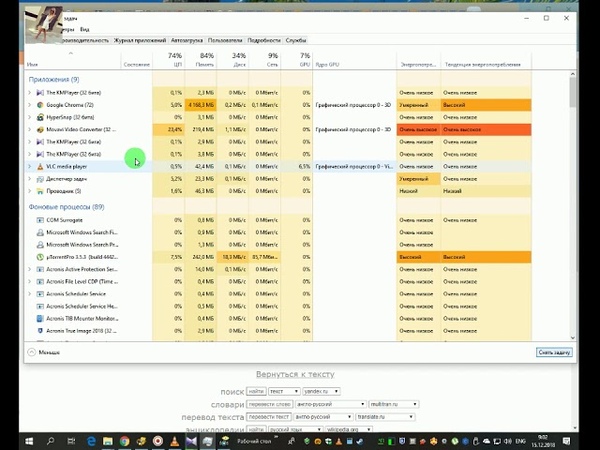Select the Диспетчер задач process icon
The width and height of the screenshot is (600, 450).
[x=39, y=178]
